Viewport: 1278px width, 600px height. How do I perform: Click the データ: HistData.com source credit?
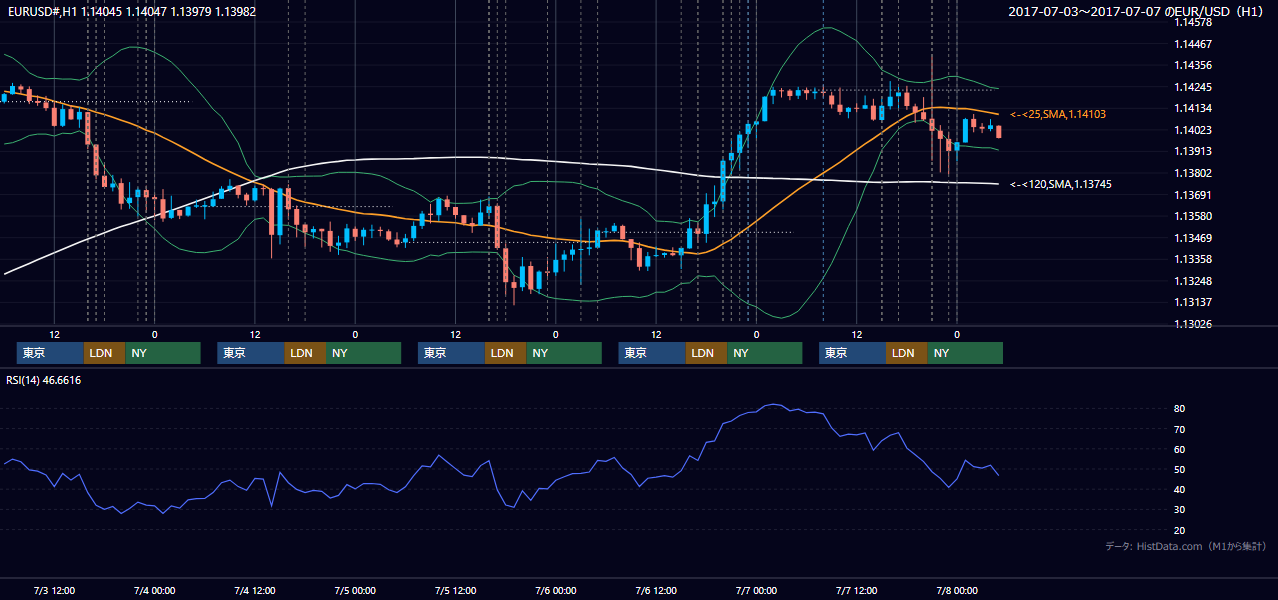(x=1185, y=547)
